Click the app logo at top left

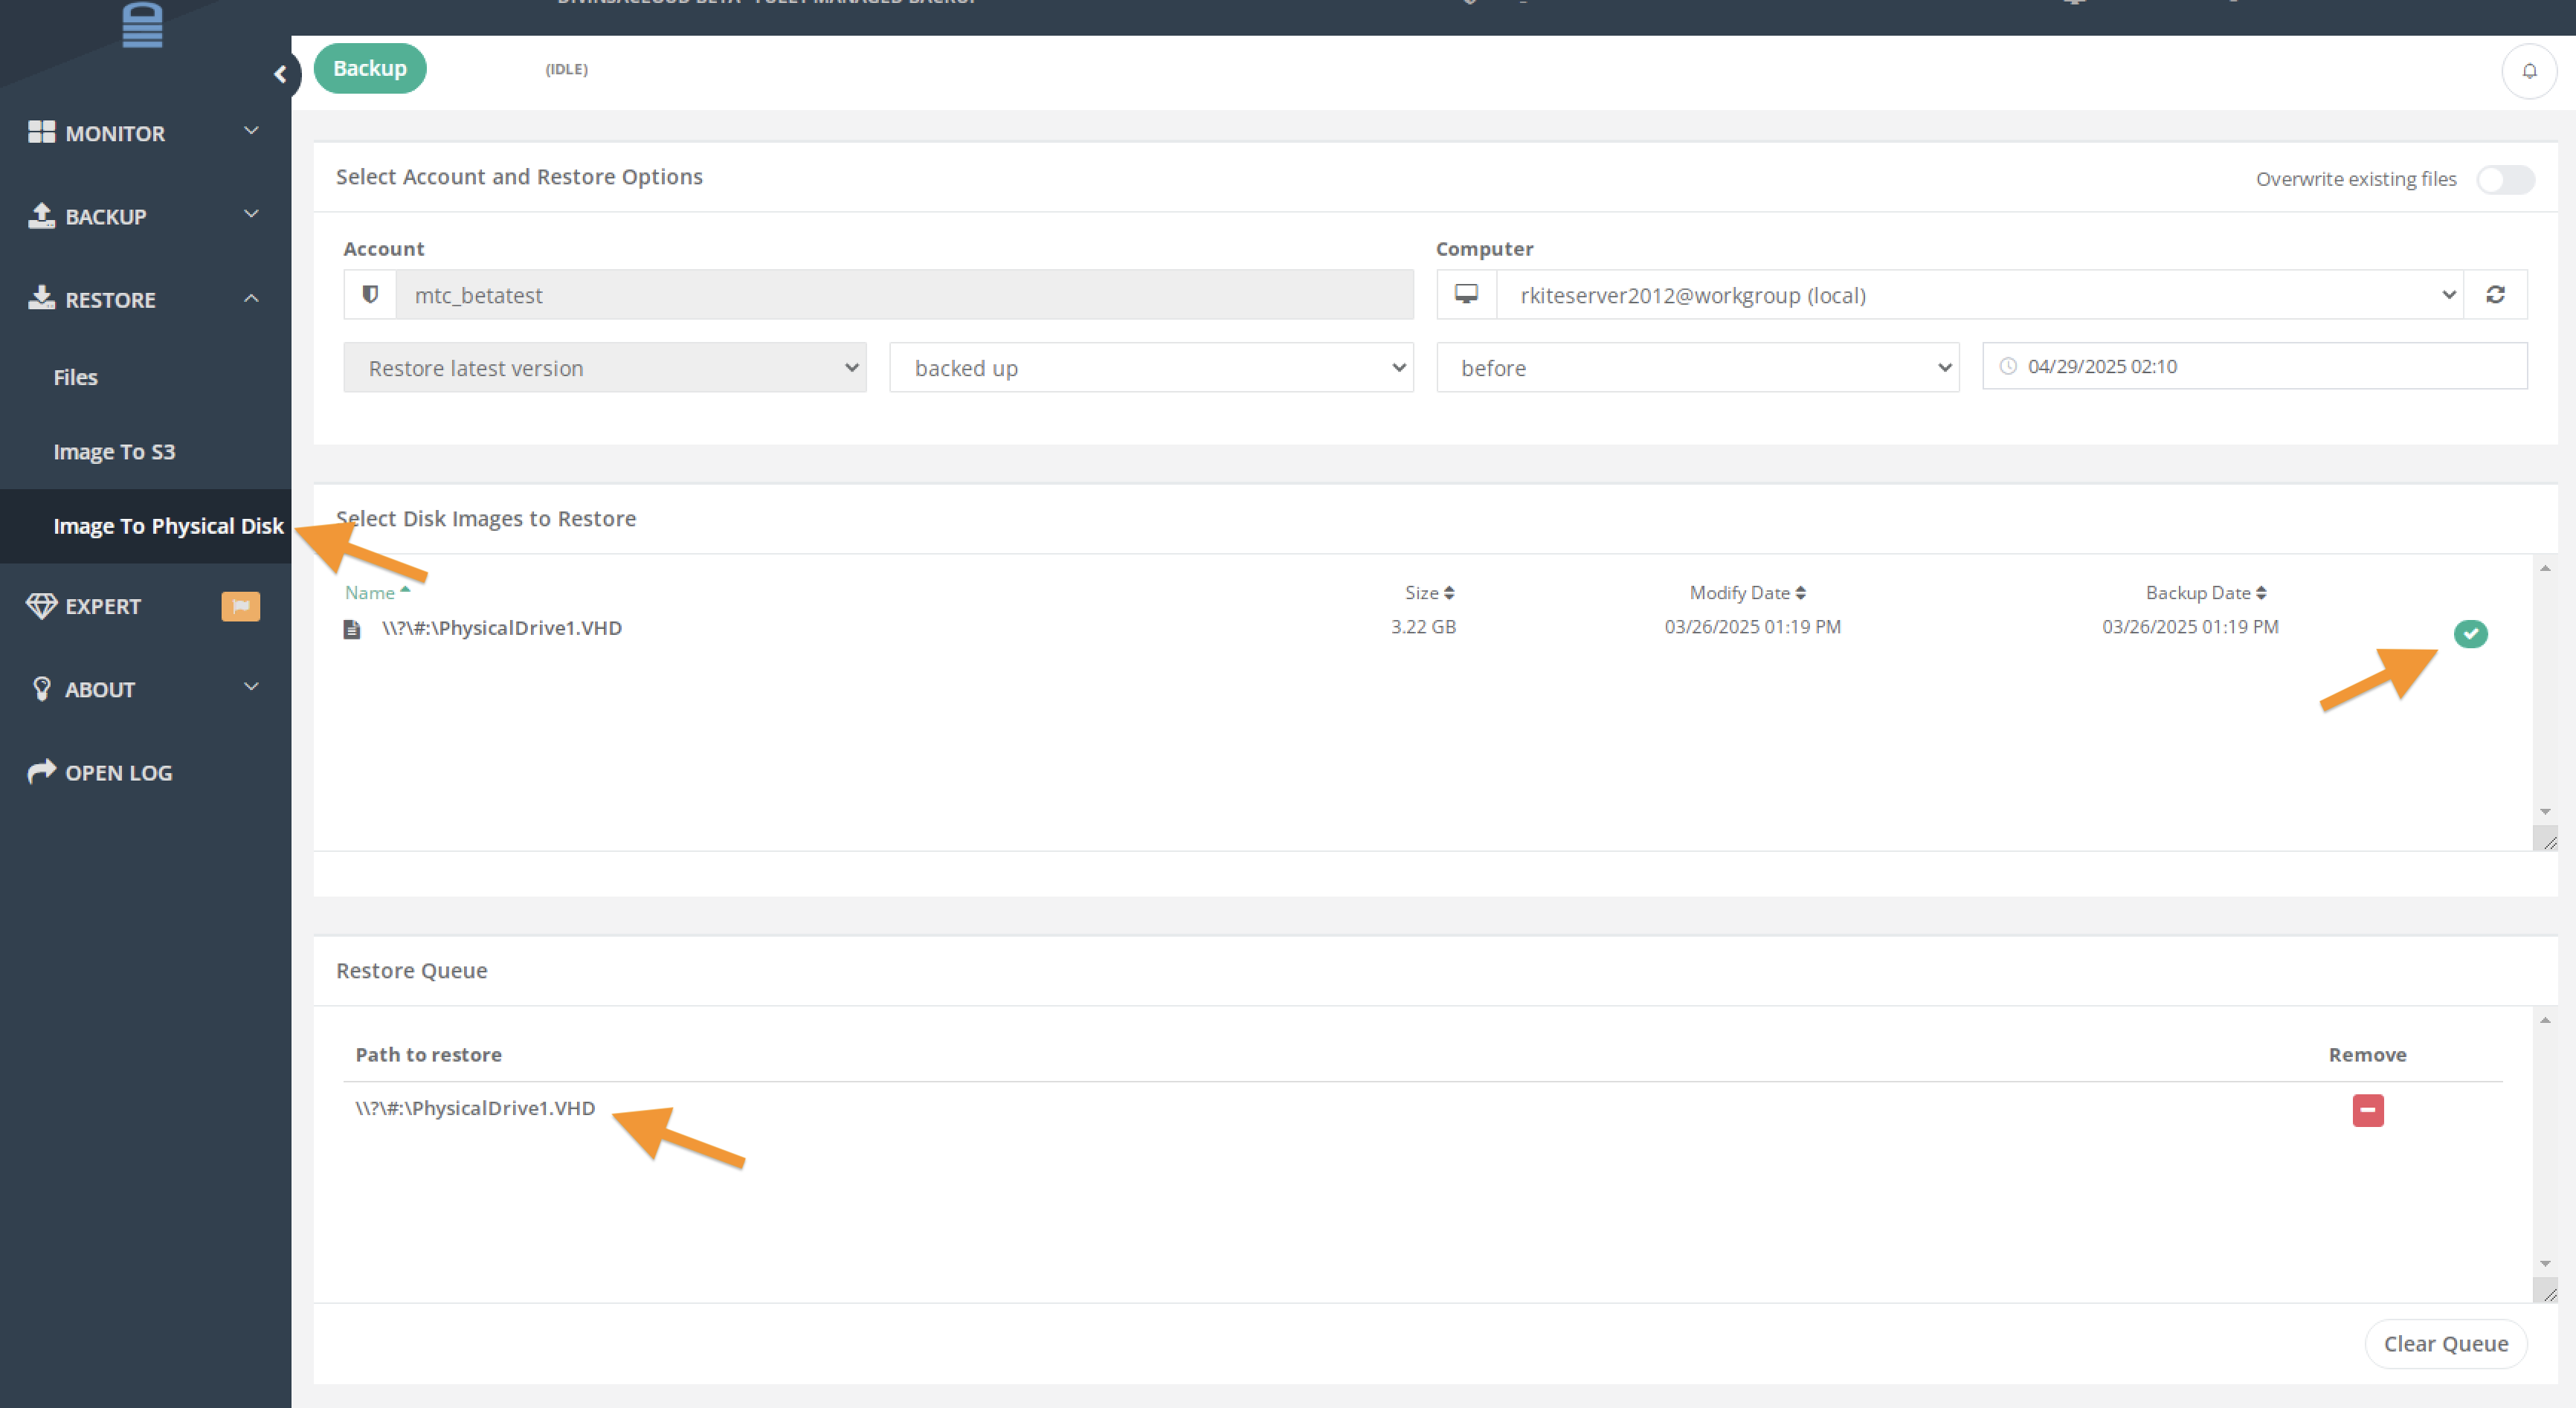(x=142, y=25)
